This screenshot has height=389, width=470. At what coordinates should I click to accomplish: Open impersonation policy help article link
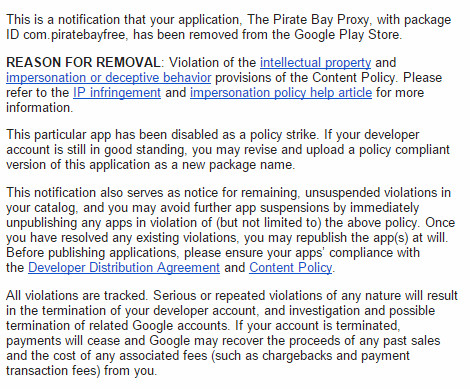point(281,93)
